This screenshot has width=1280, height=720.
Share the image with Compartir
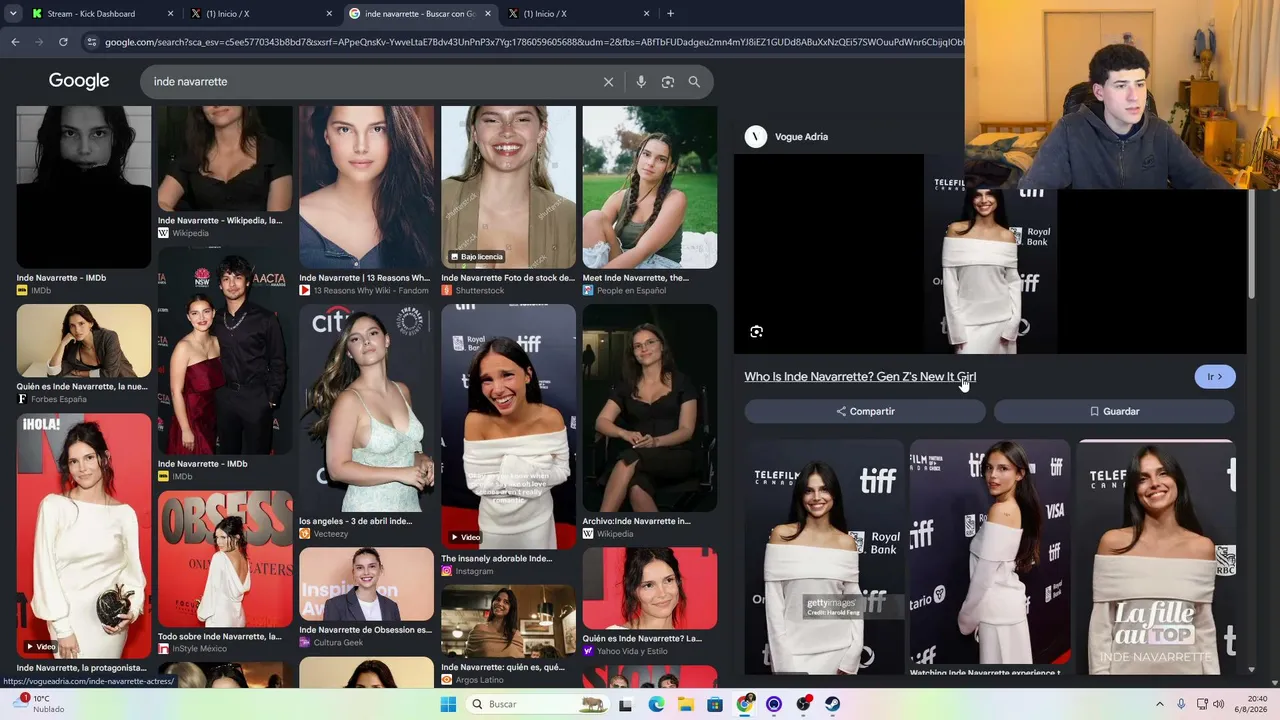click(x=865, y=411)
